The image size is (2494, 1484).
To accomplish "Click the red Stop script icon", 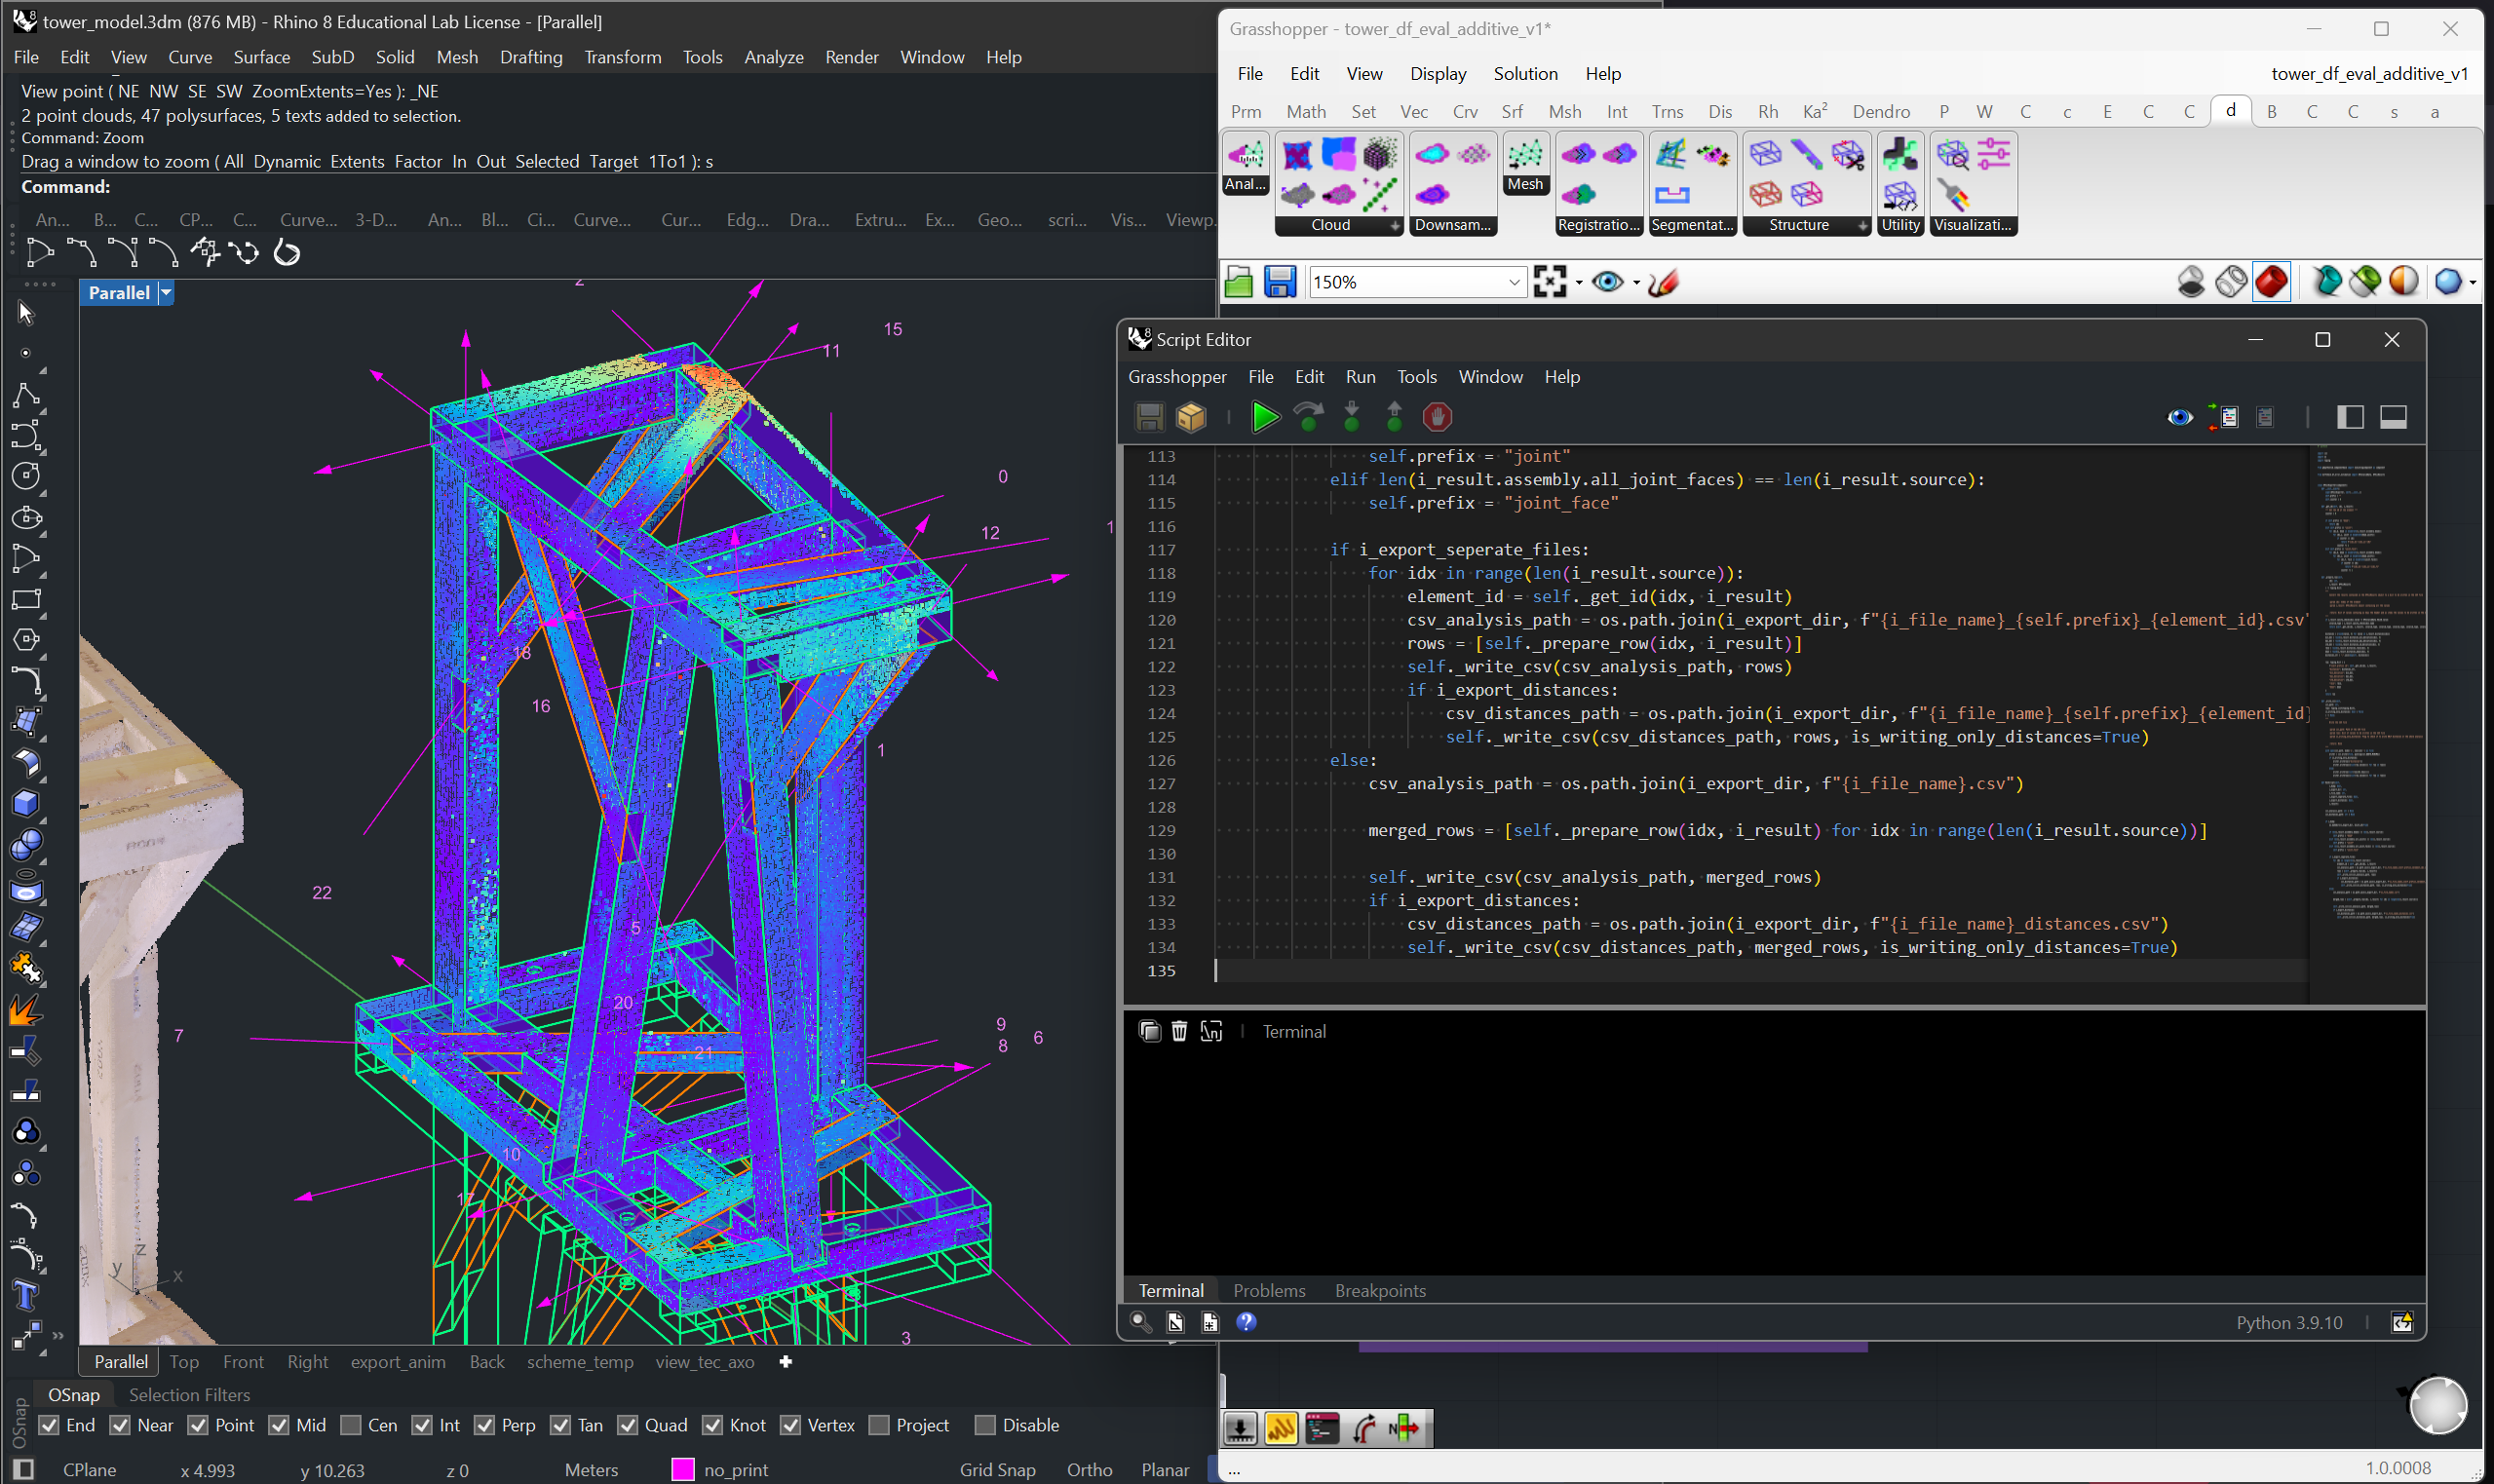I will pos(1437,417).
